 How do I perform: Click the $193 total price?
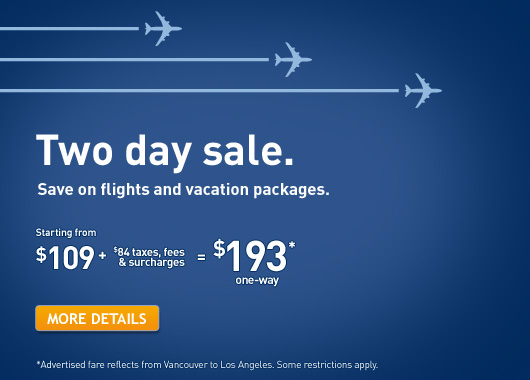(250, 255)
